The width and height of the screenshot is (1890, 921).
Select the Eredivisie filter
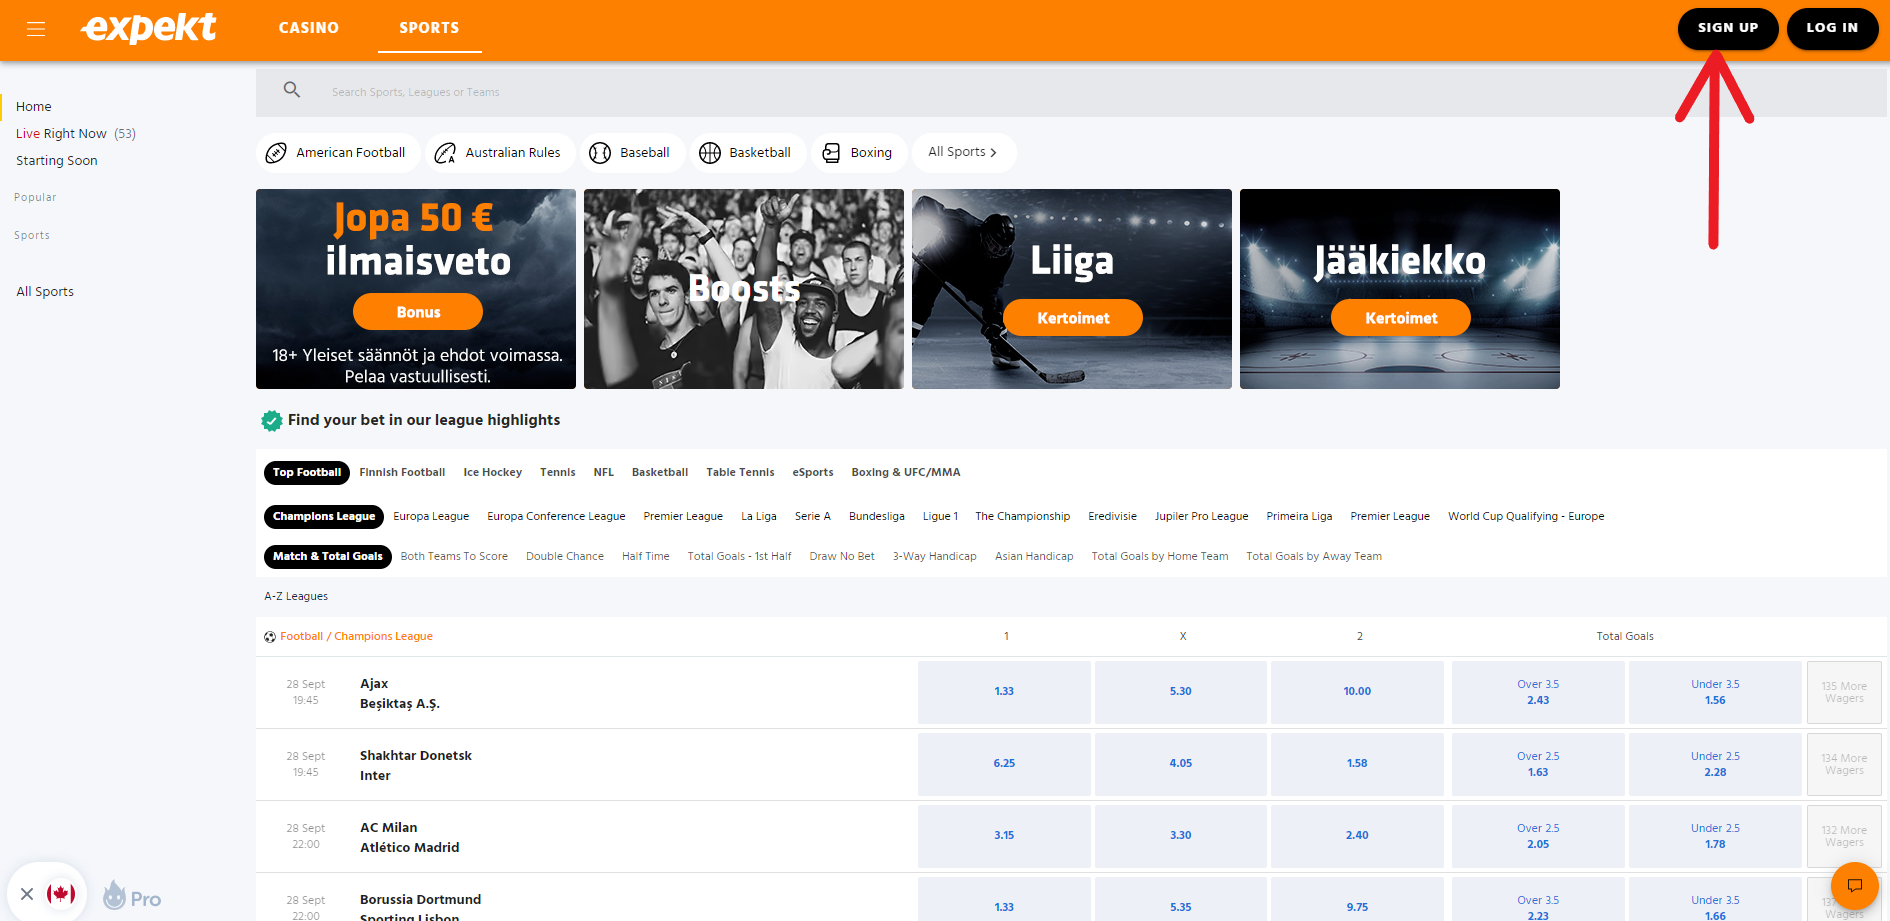pyautogui.click(x=1113, y=517)
